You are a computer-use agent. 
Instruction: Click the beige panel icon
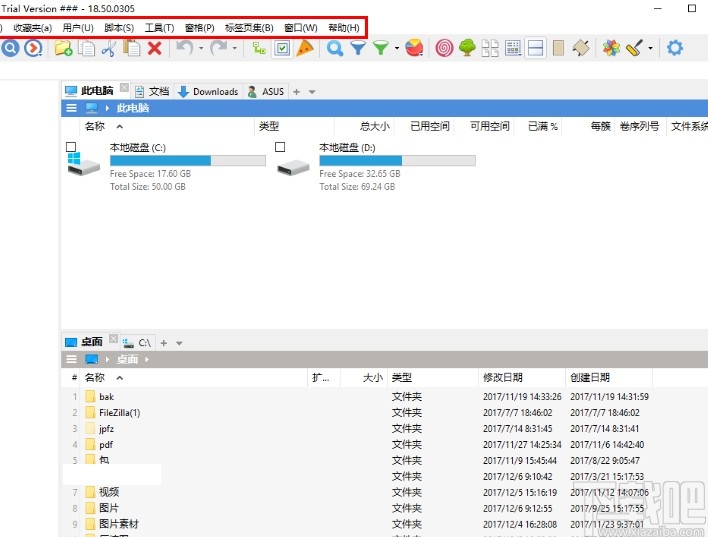558,48
